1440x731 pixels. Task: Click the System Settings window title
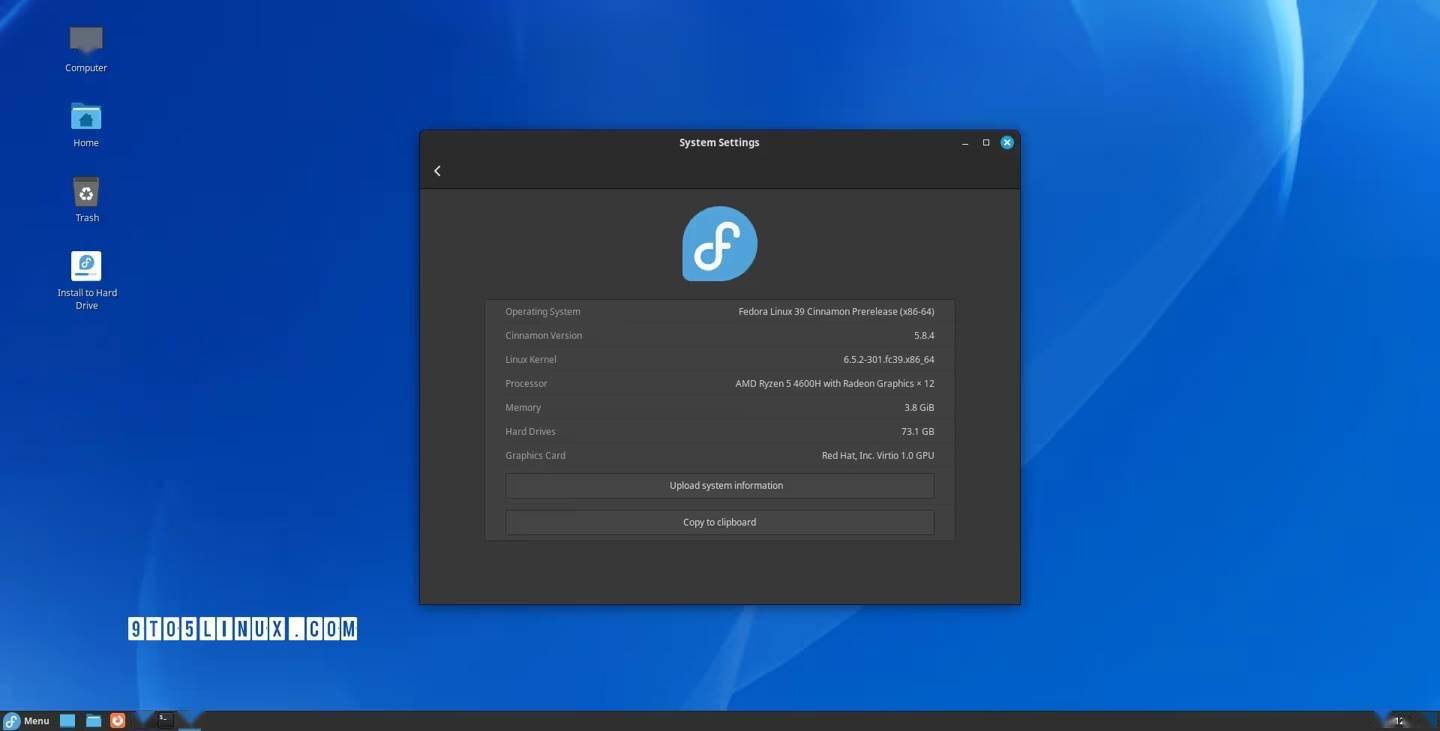[719, 143]
